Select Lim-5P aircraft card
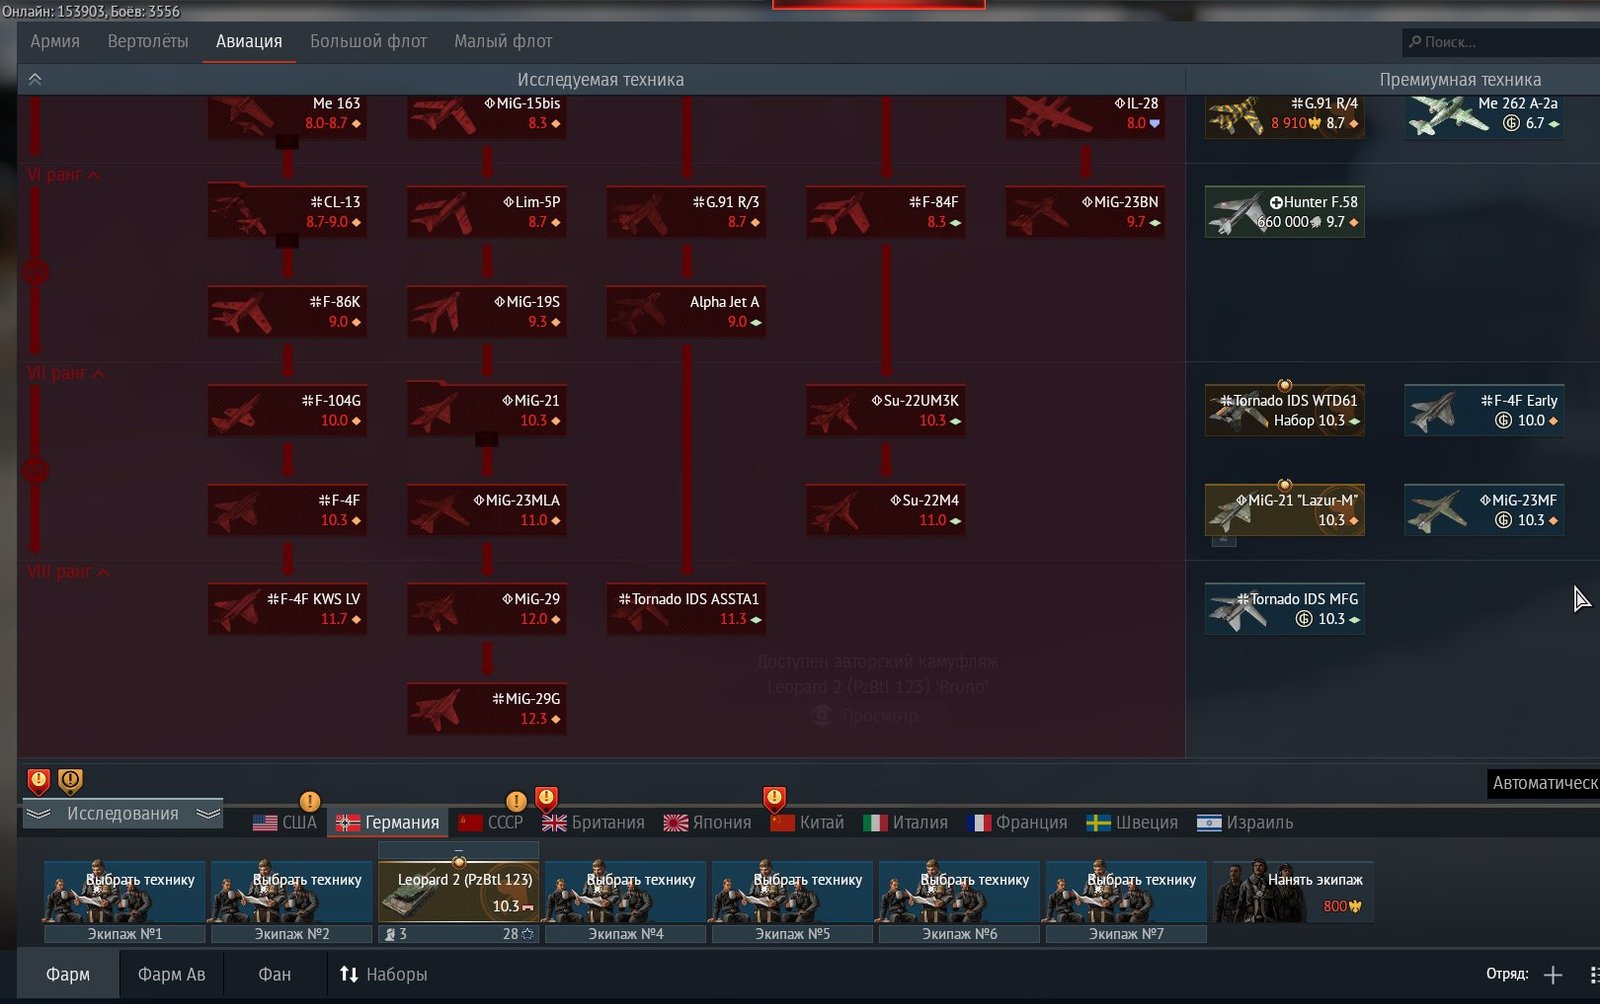 [487, 212]
